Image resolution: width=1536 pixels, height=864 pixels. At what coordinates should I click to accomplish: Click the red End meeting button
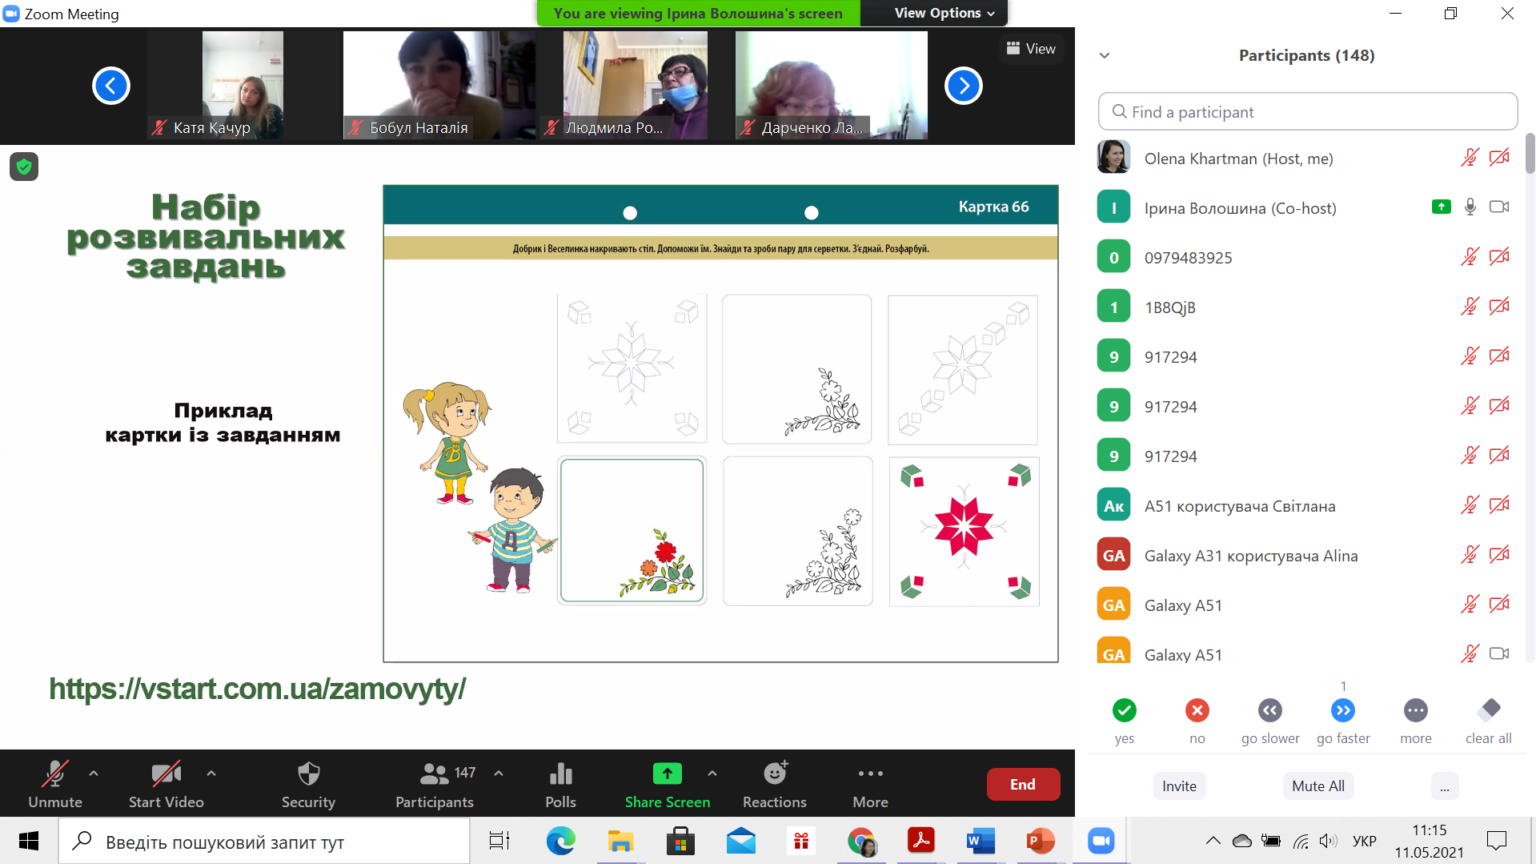tap(1023, 785)
